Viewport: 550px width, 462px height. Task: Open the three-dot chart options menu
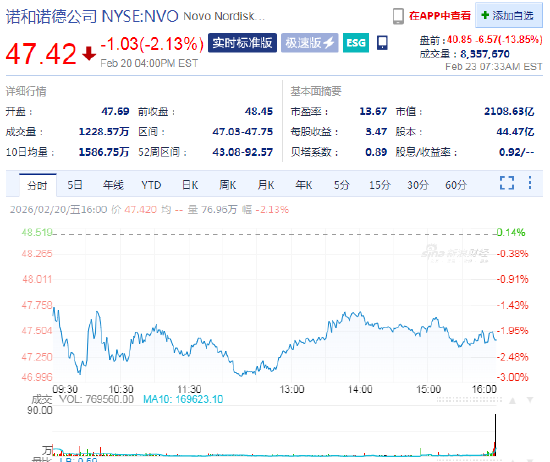pyautogui.click(x=530, y=183)
